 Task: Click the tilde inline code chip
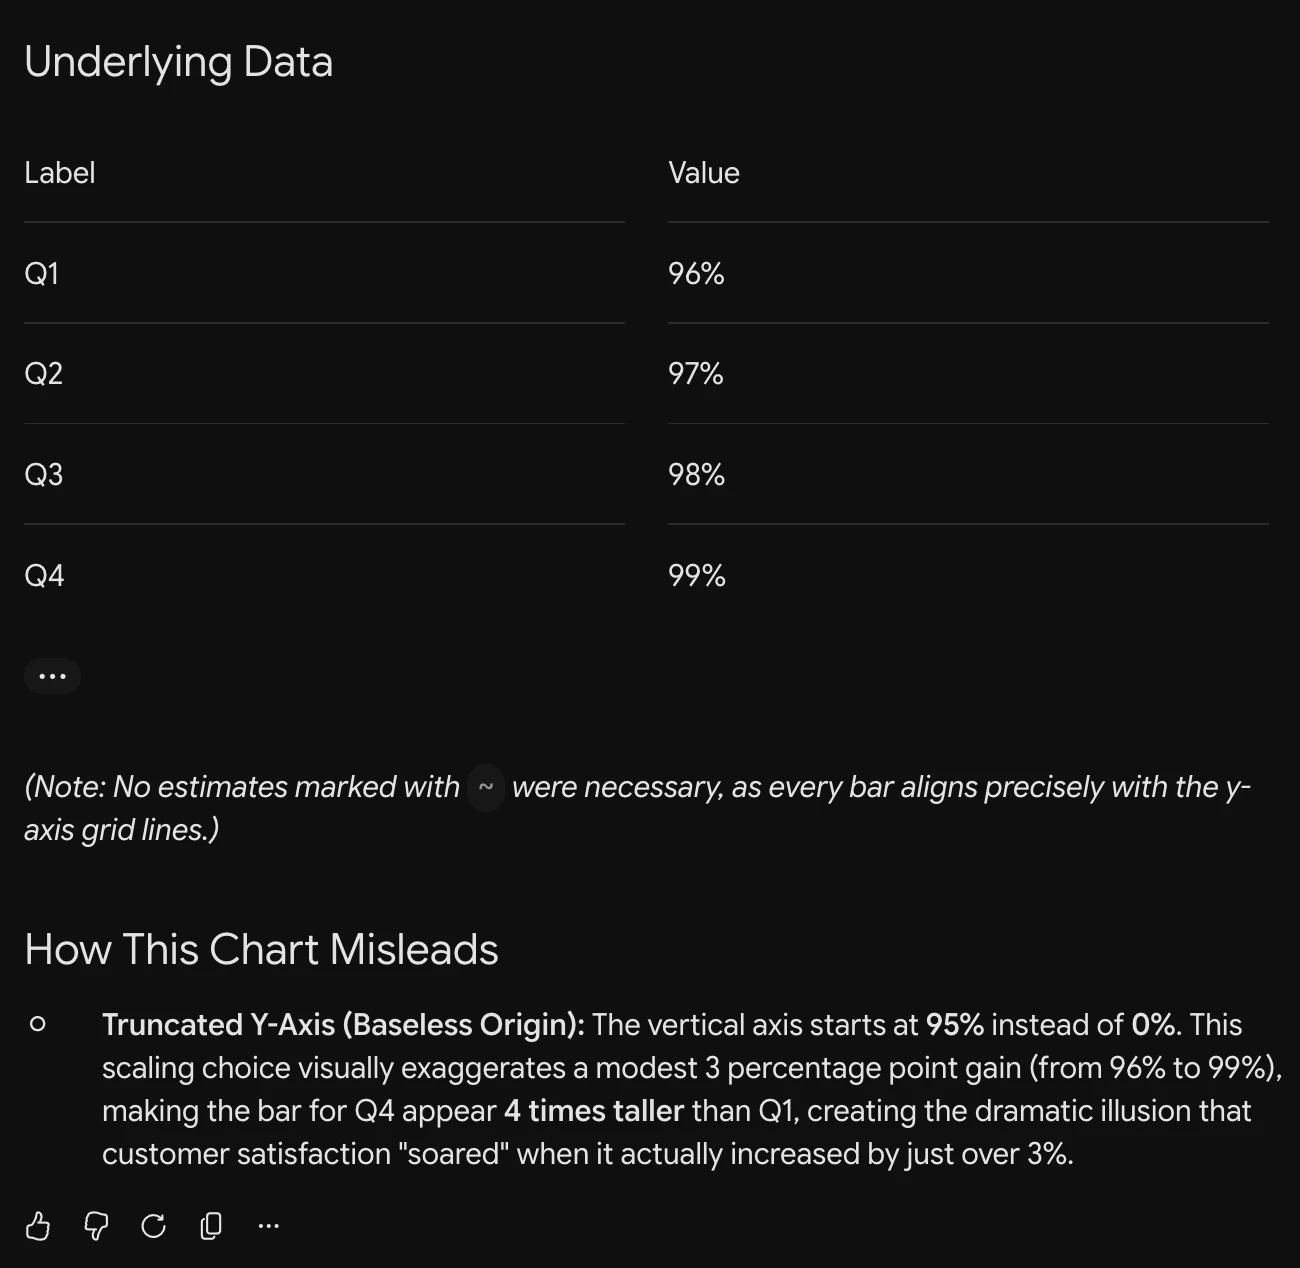[486, 787]
